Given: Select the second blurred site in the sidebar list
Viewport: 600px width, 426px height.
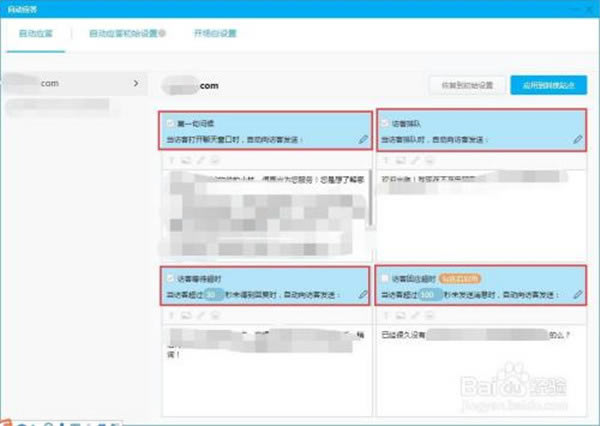Looking at the screenshot, I should [40, 105].
